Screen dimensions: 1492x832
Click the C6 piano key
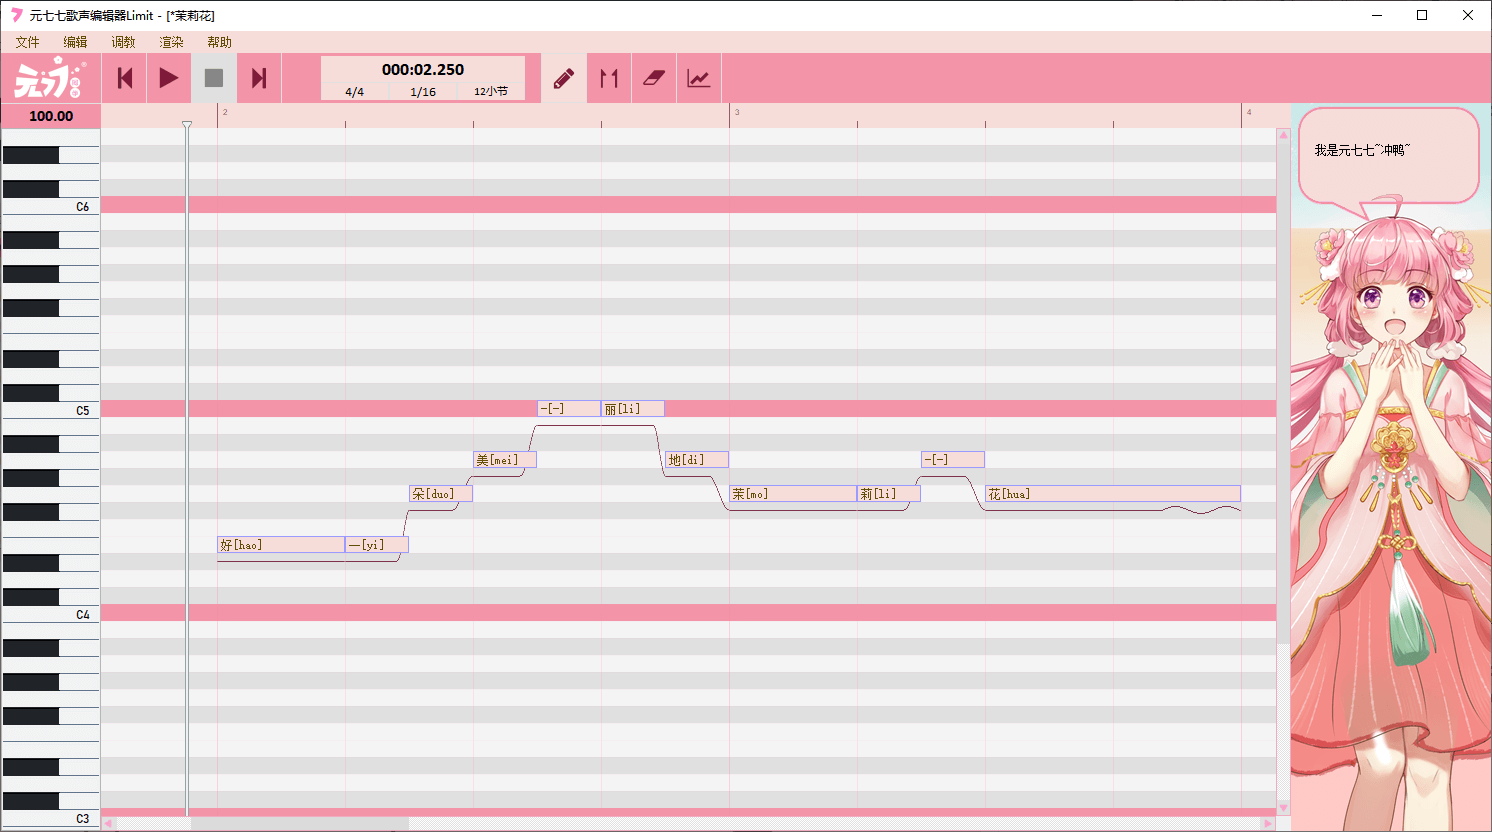(x=51, y=207)
